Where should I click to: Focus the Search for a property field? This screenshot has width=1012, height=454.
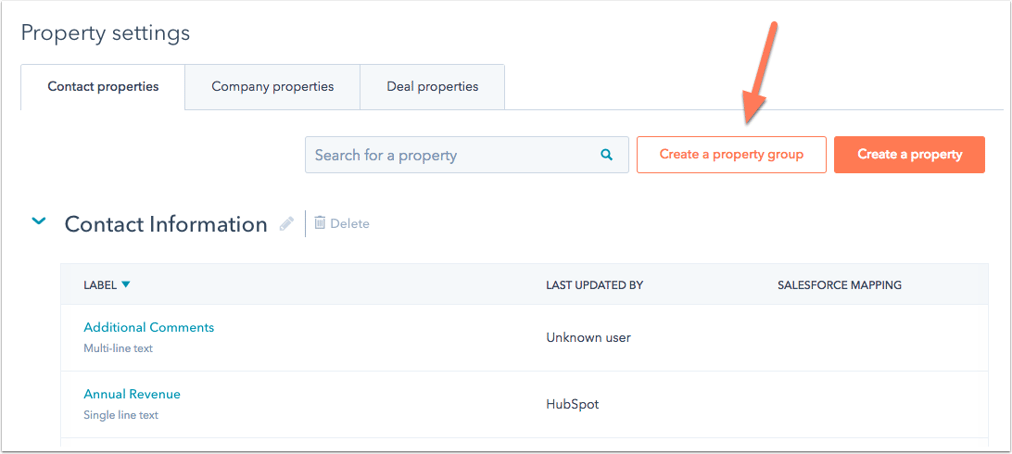click(450, 155)
